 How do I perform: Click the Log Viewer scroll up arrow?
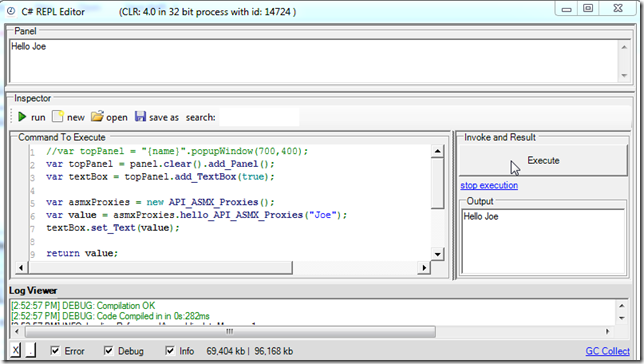coord(622,306)
